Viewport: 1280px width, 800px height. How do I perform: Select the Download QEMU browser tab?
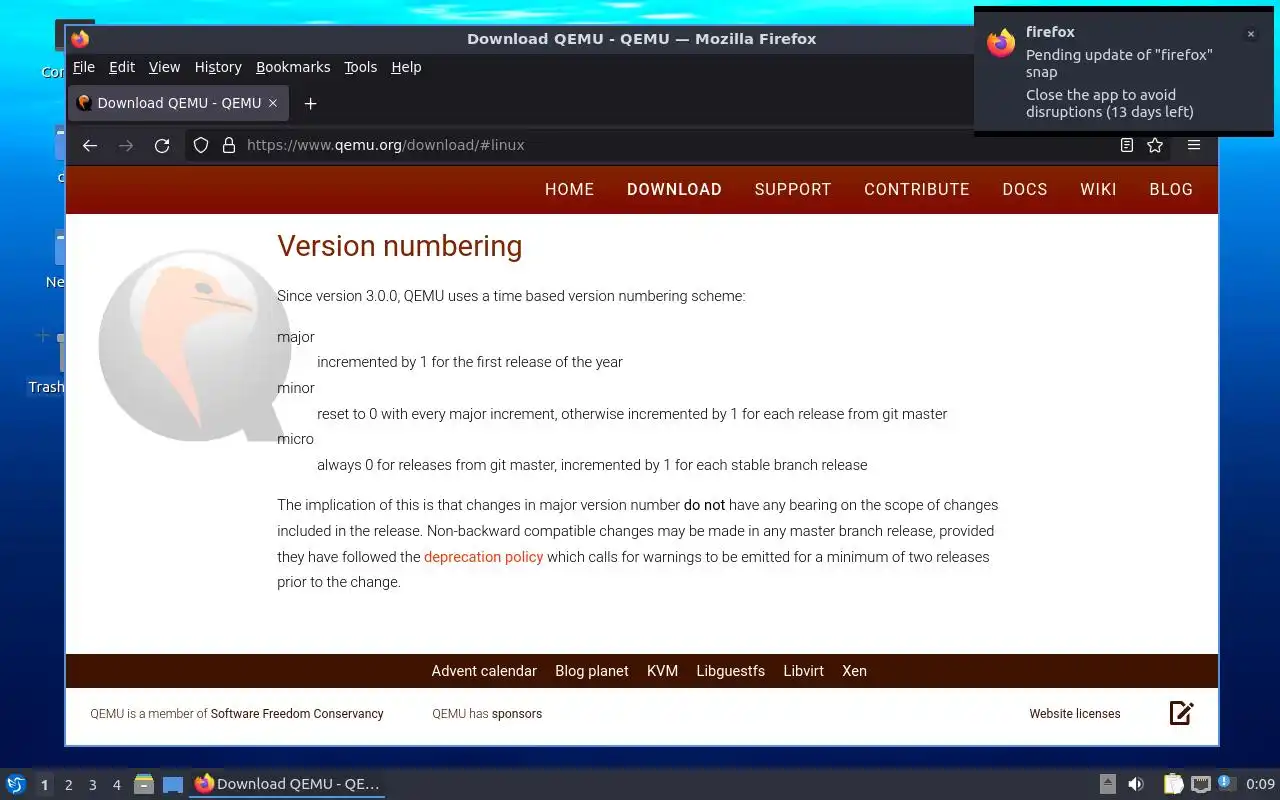179,103
